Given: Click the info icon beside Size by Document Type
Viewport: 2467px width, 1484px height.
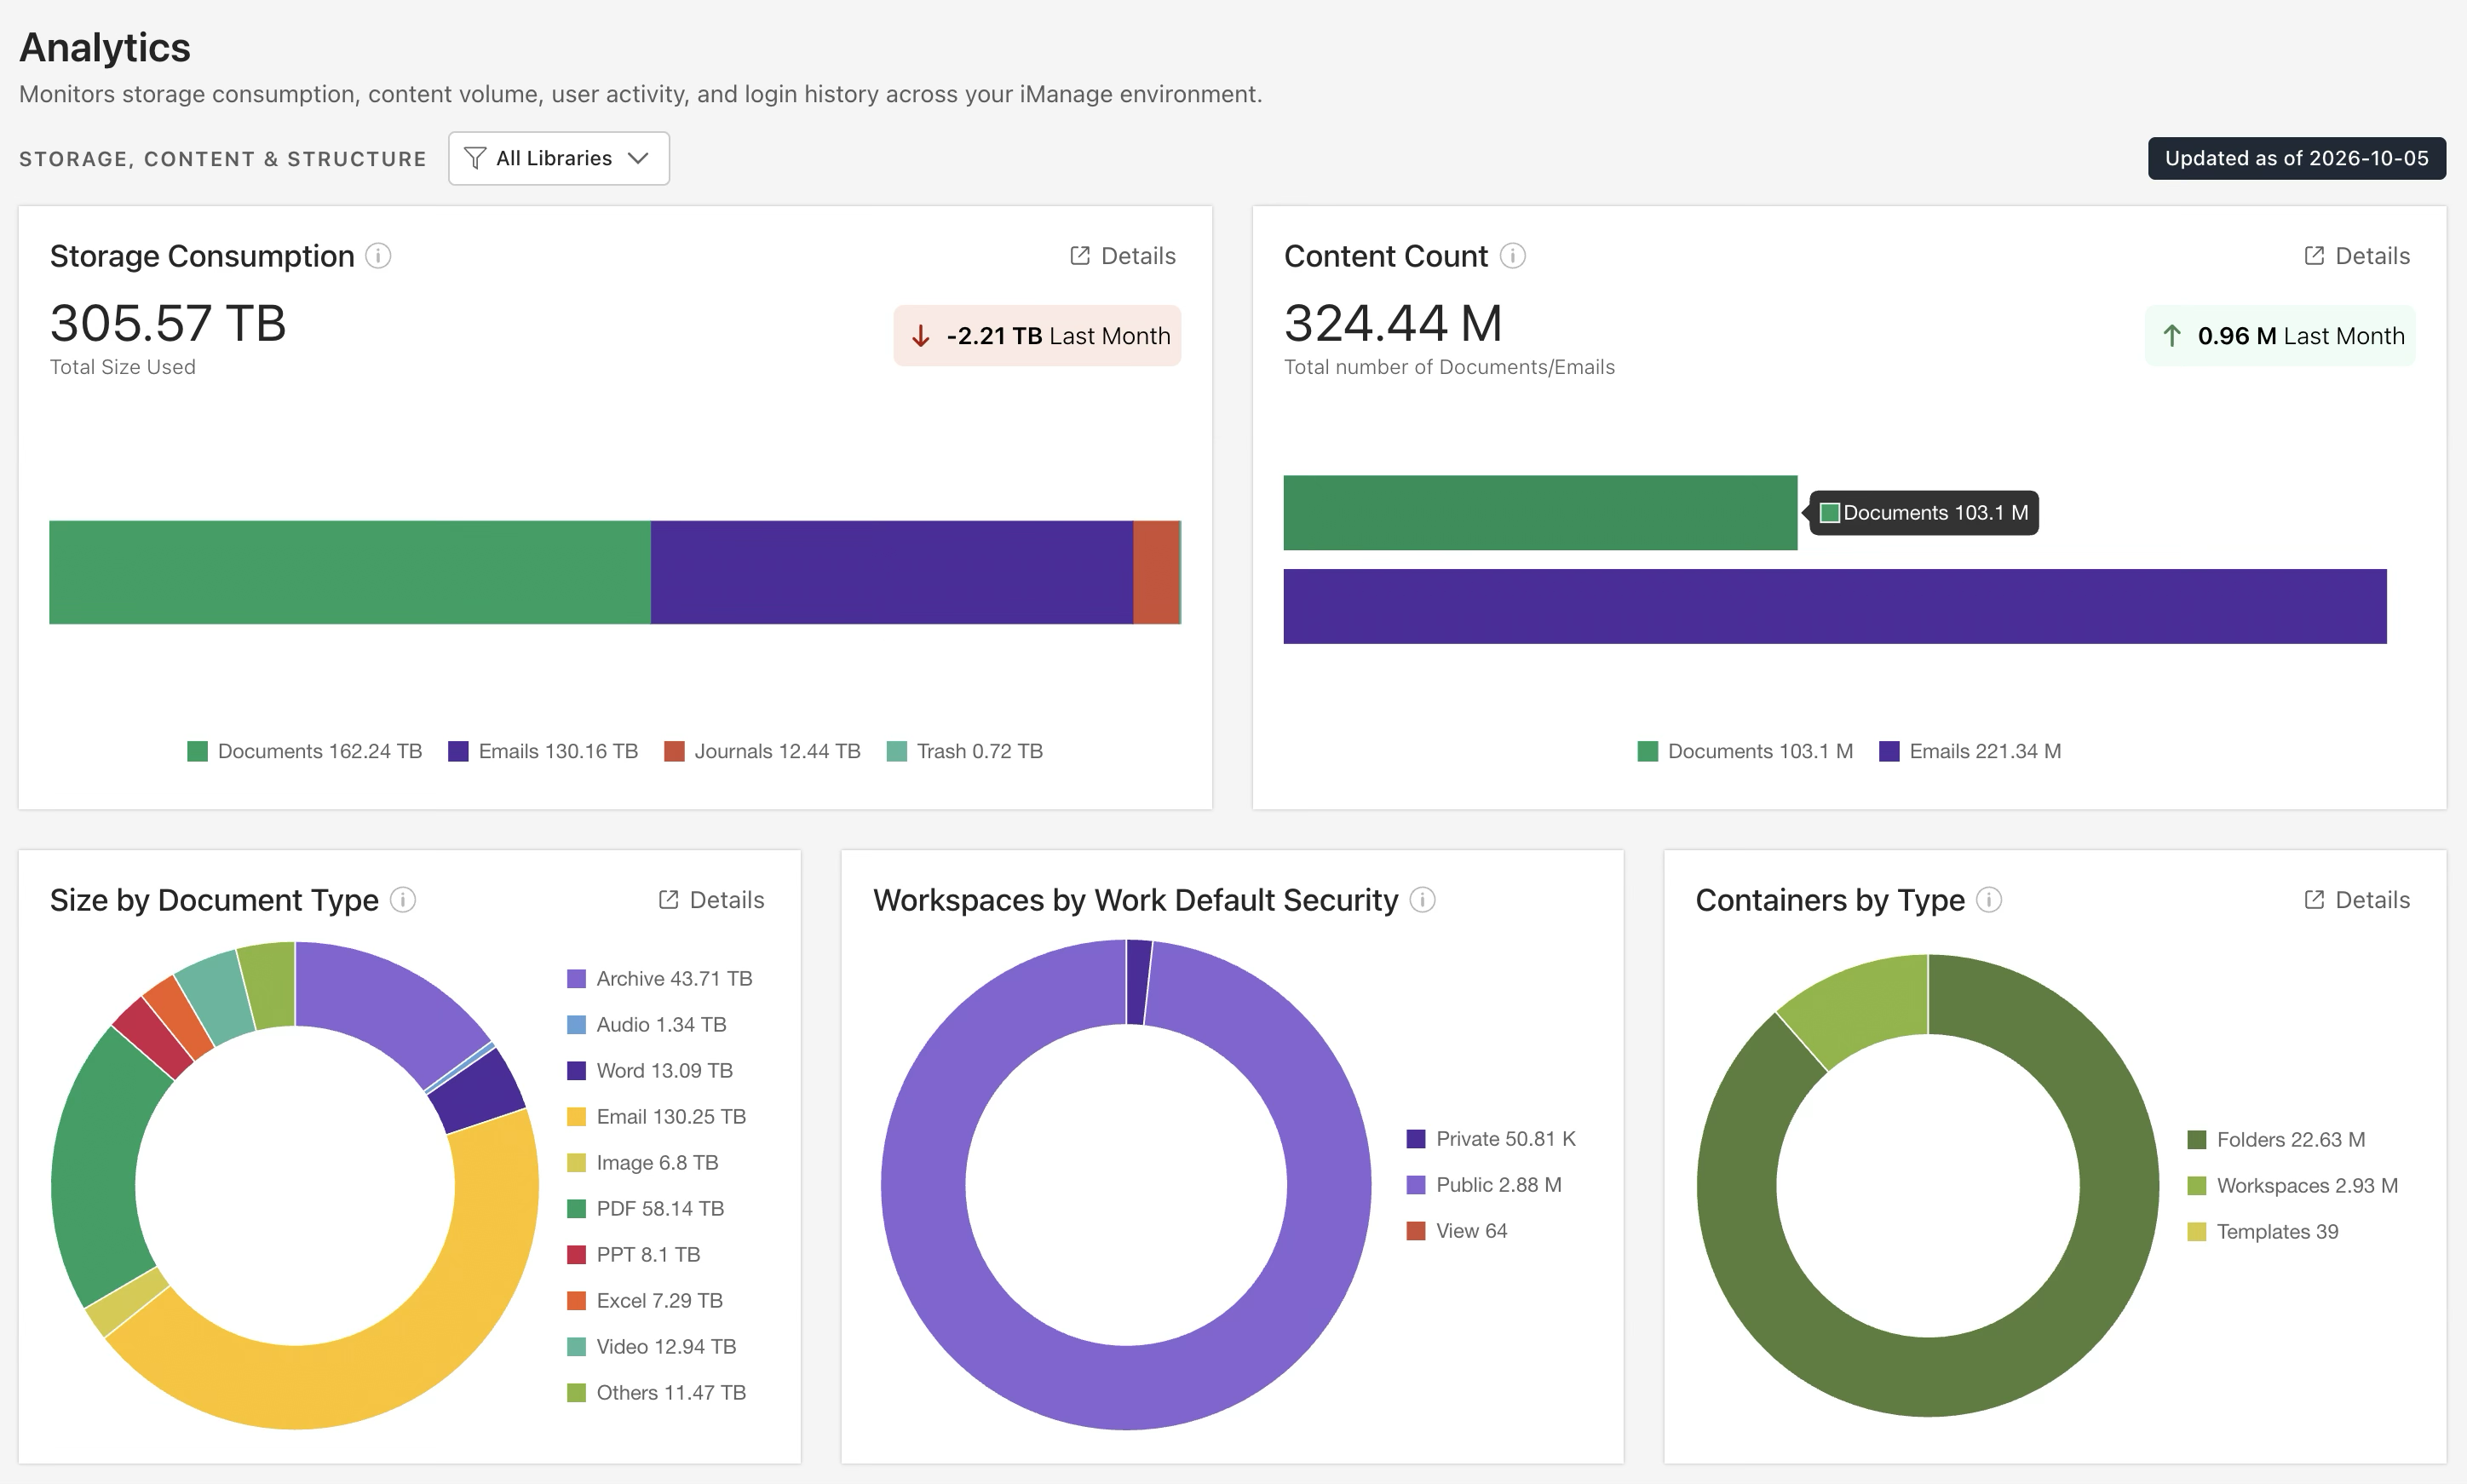Looking at the screenshot, I should point(403,900).
